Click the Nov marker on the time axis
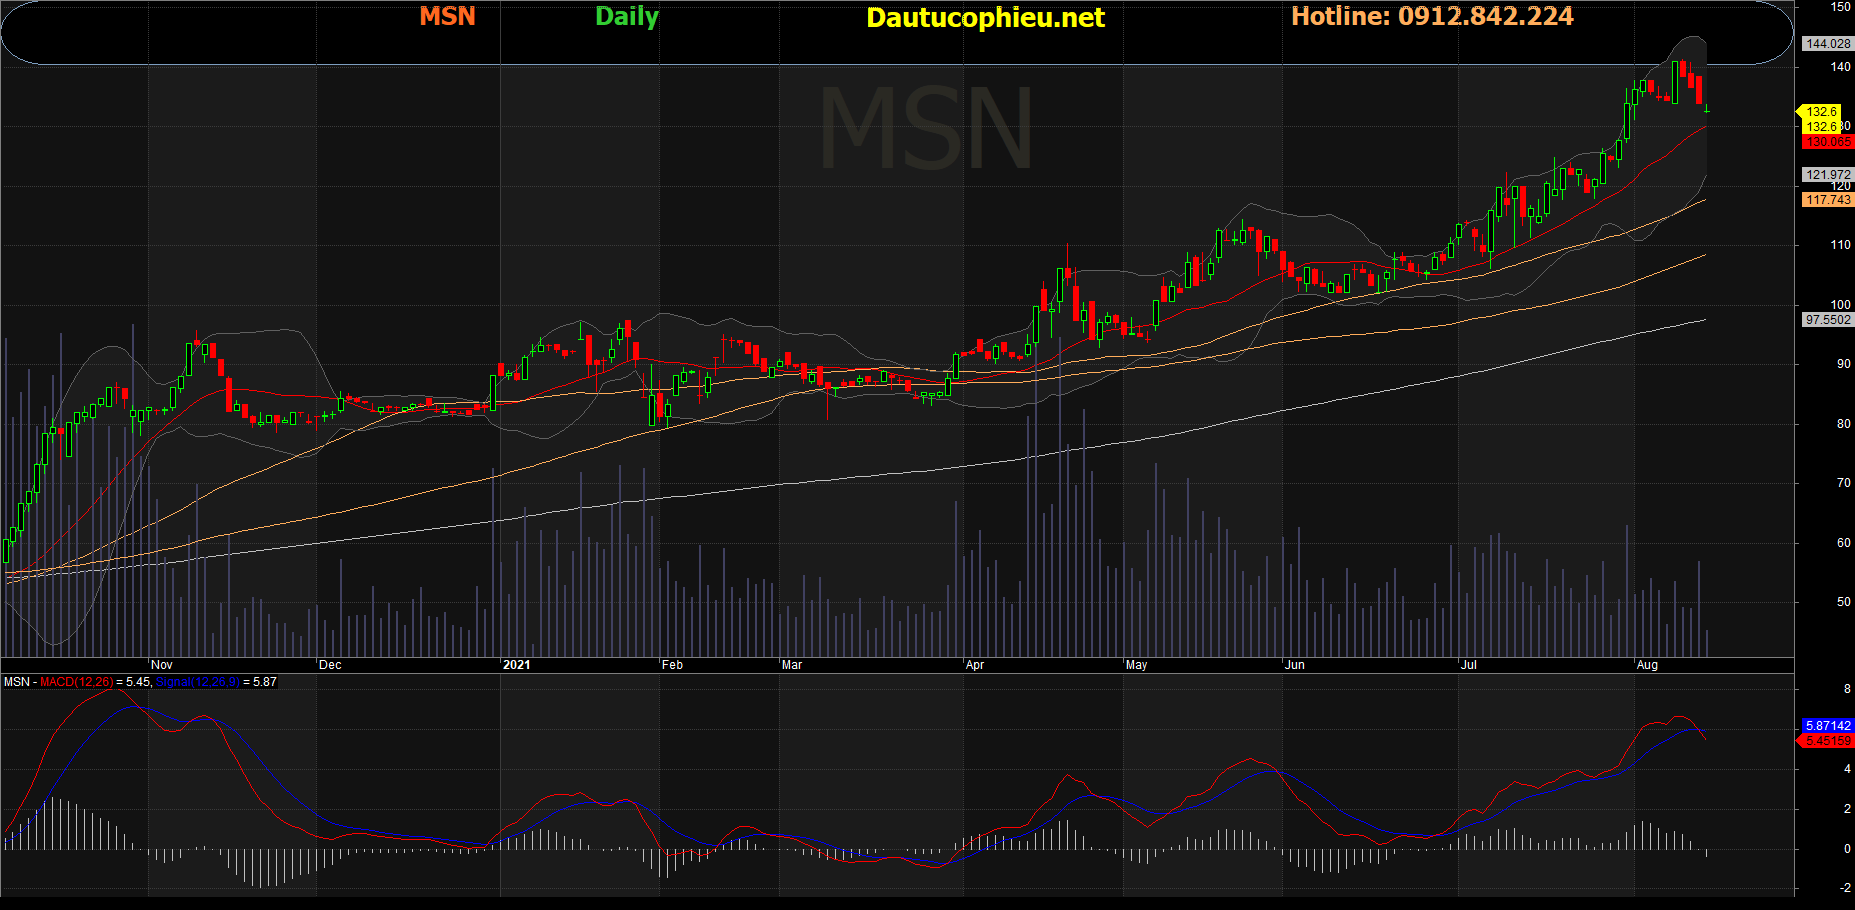This screenshot has width=1855, height=910. click(161, 665)
